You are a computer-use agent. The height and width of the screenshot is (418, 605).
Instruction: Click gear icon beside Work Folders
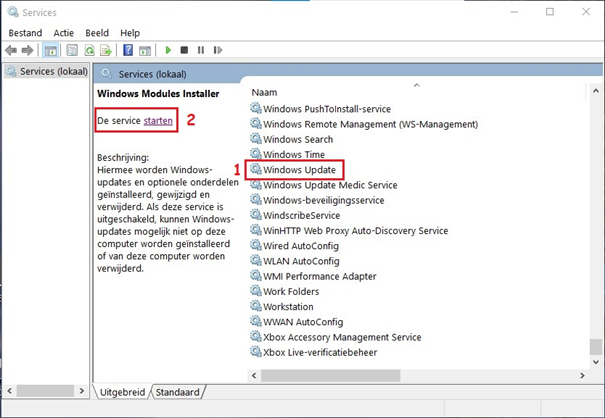coord(255,291)
